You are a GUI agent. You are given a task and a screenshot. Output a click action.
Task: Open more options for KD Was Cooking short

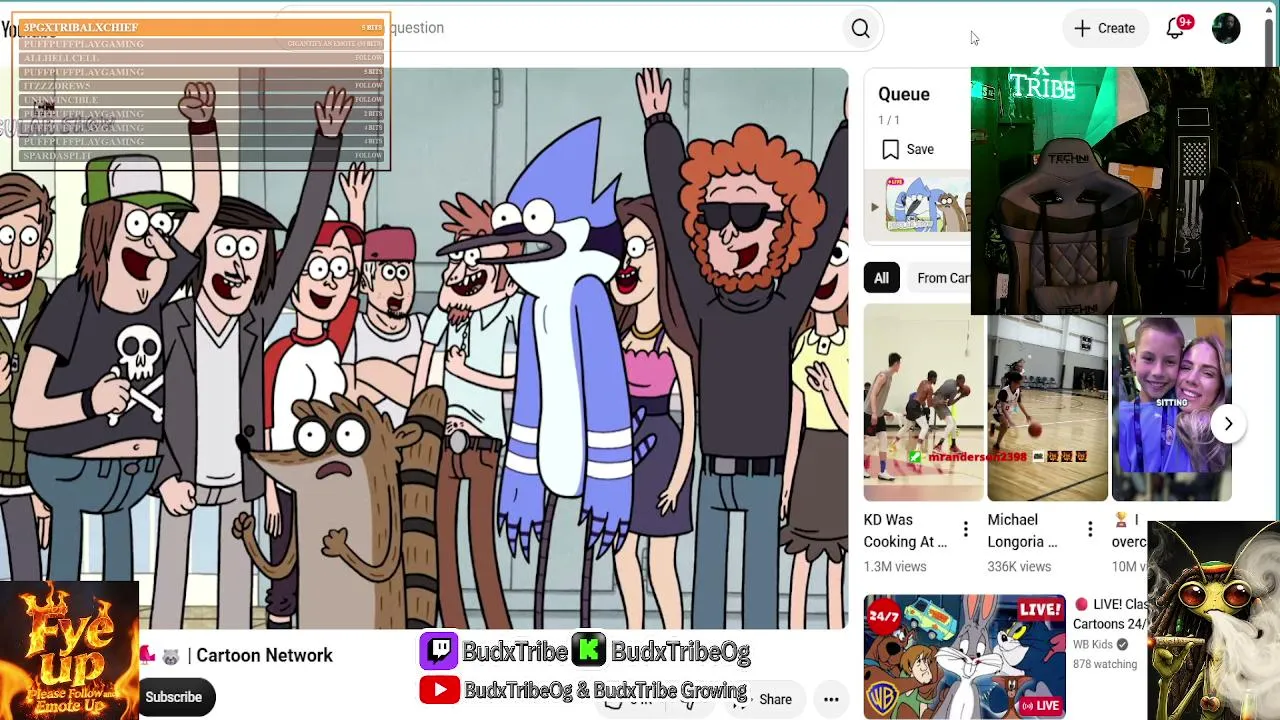(965, 530)
